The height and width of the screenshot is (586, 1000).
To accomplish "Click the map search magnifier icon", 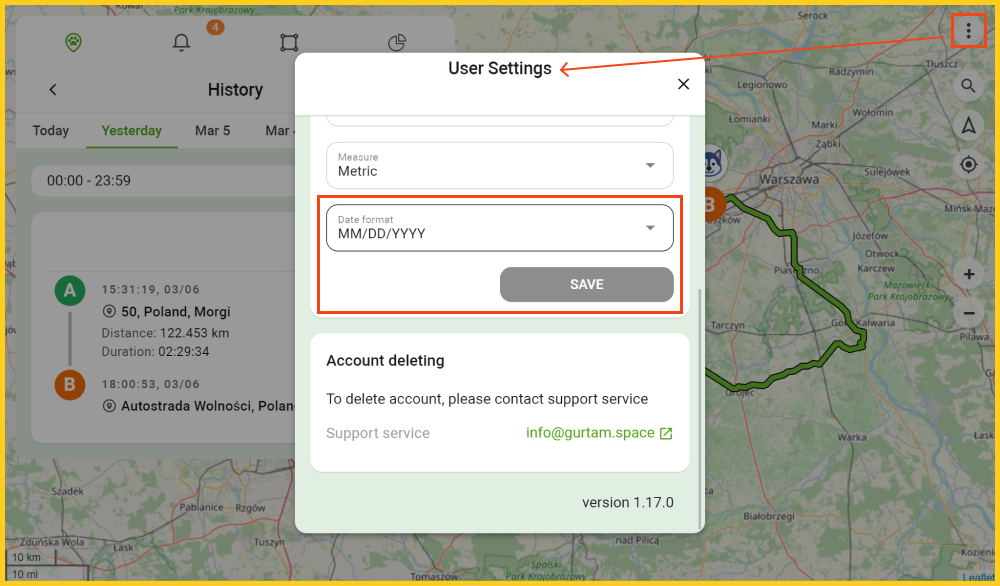I will [x=968, y=86].
